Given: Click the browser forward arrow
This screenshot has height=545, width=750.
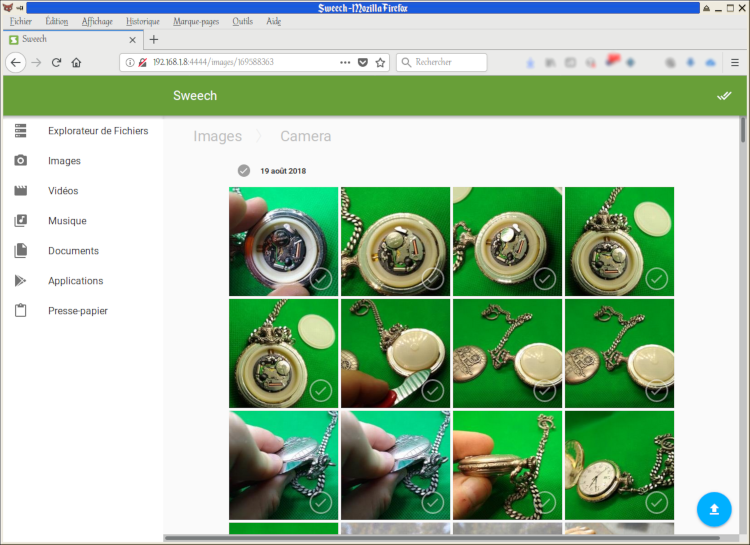Looking at the screenshot, I should coord(36,62).
